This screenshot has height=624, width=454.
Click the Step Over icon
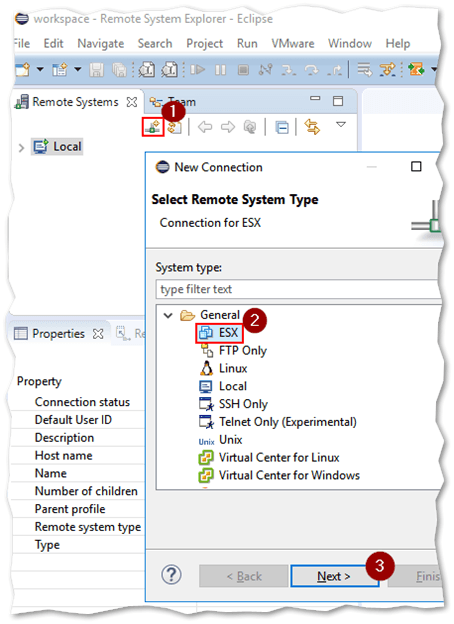(311, 70)
